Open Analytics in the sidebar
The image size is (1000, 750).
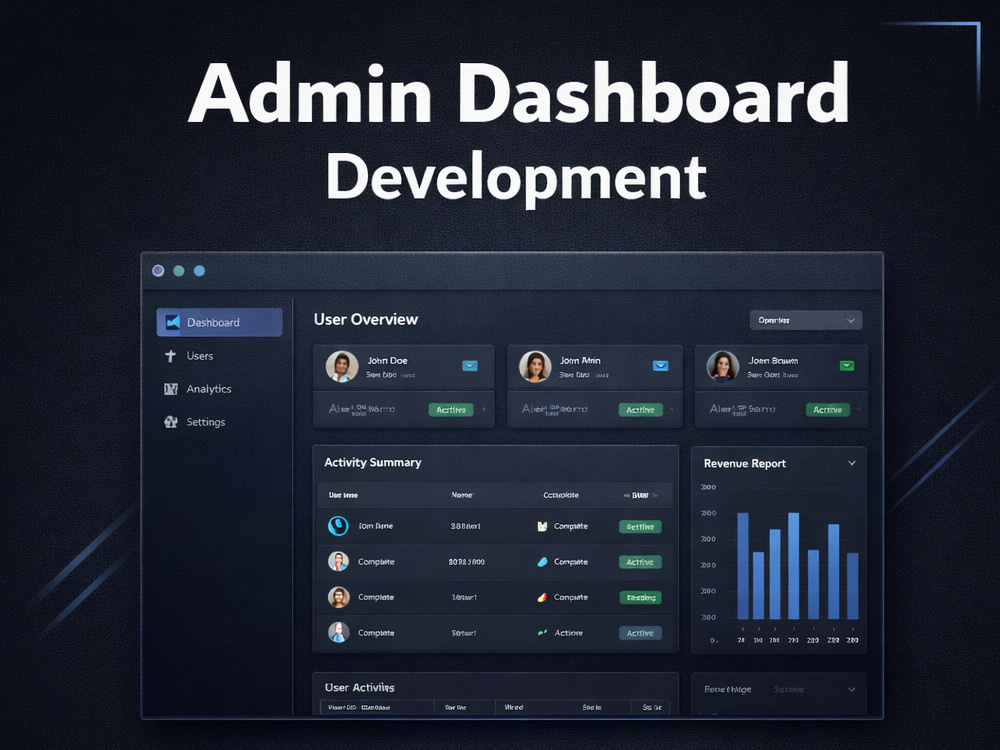(209, 389)
